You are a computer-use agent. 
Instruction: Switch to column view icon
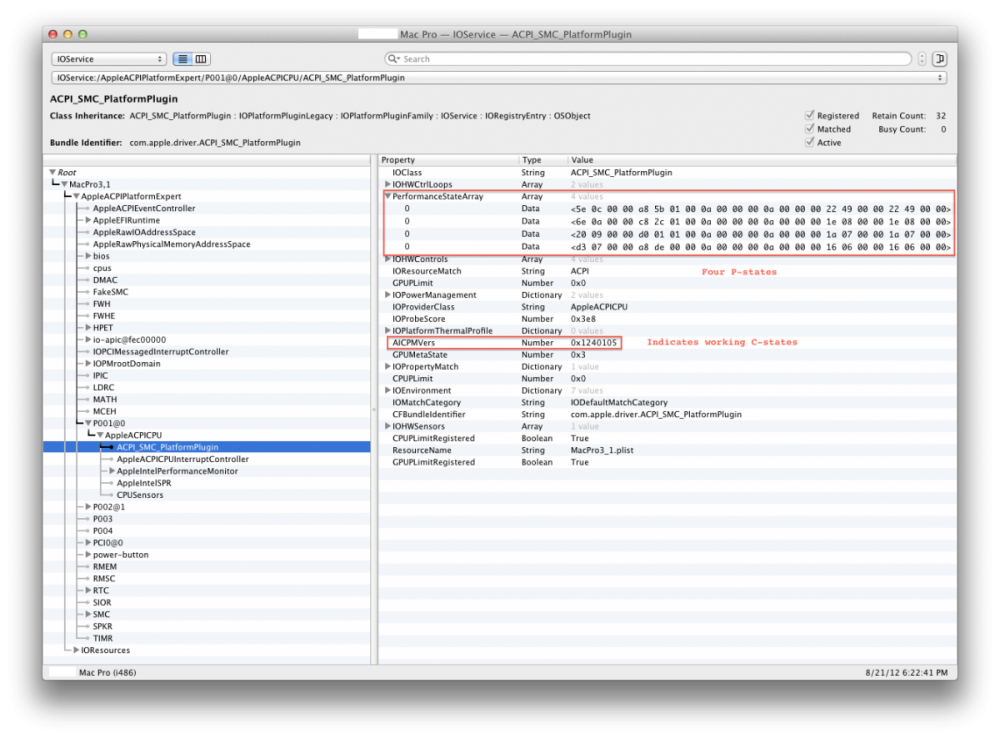click(201, 59)
